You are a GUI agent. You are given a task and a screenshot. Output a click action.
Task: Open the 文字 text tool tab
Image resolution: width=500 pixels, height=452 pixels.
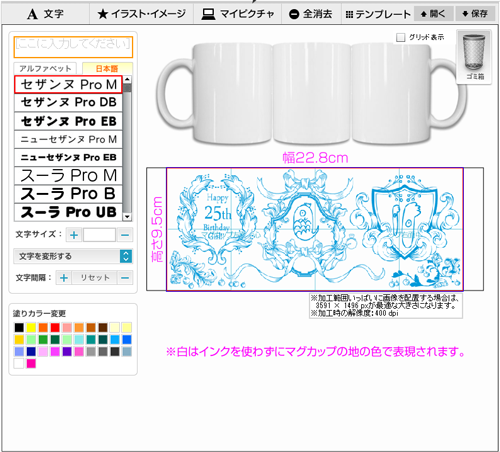click(45, 14)
